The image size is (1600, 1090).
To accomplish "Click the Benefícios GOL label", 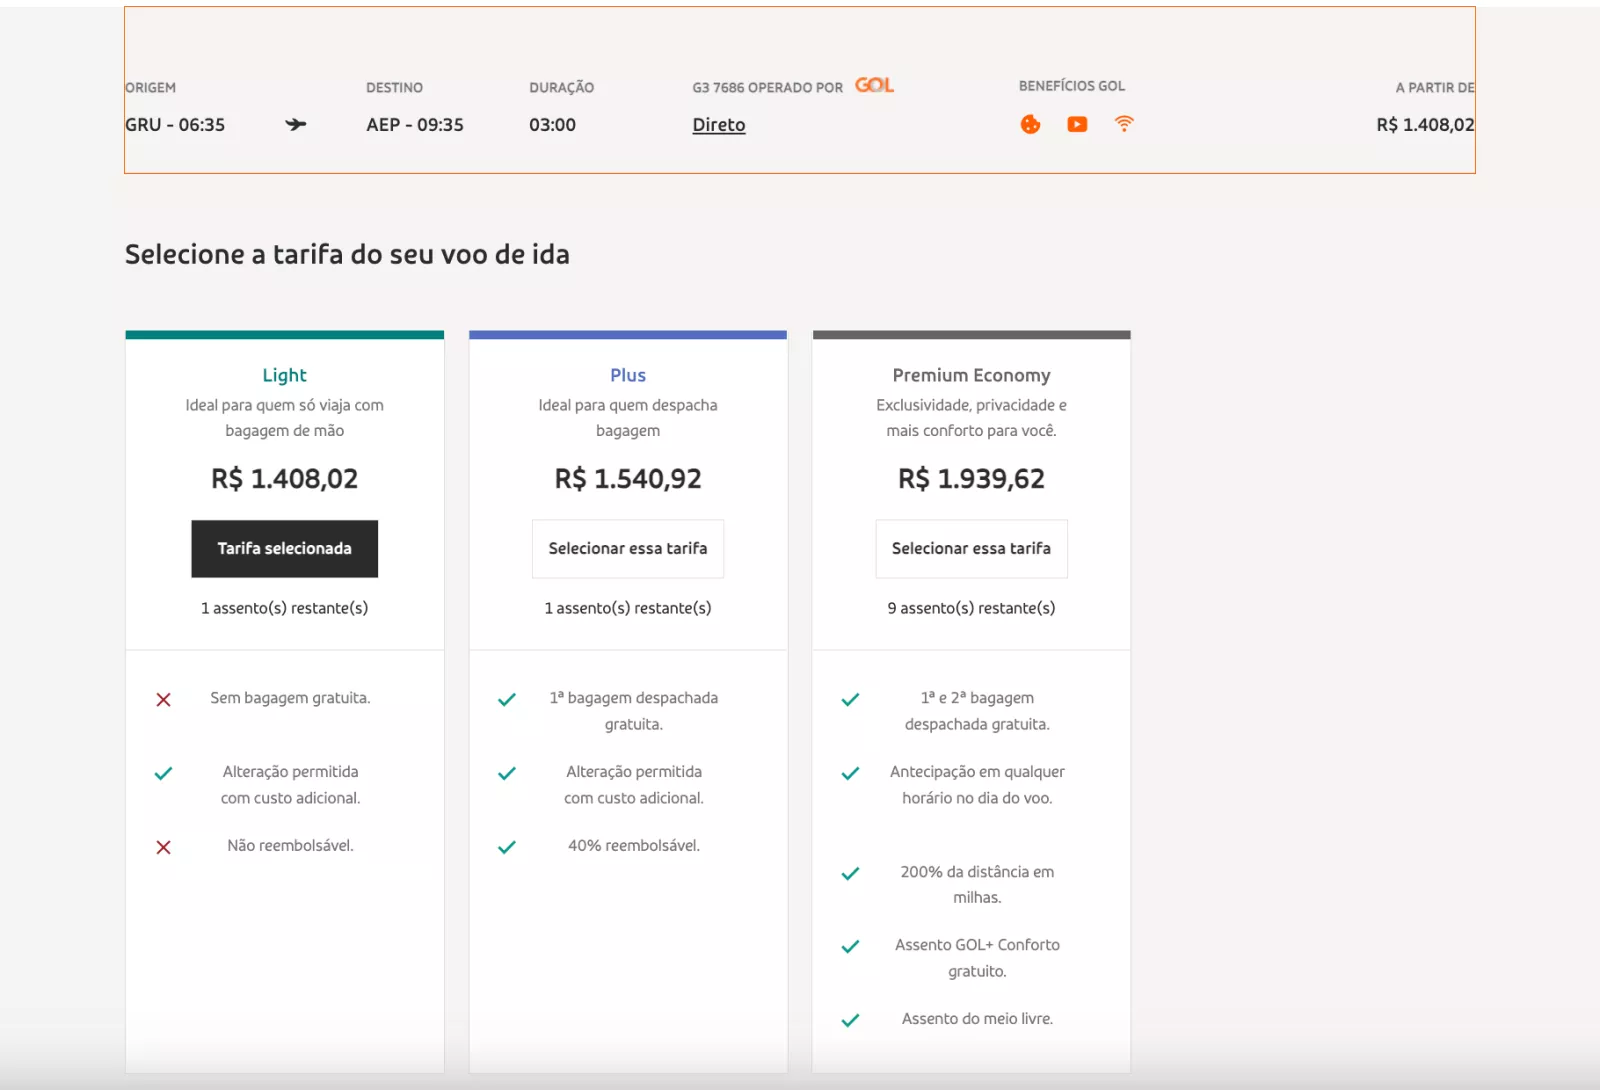I will [x=1072, y=86].
